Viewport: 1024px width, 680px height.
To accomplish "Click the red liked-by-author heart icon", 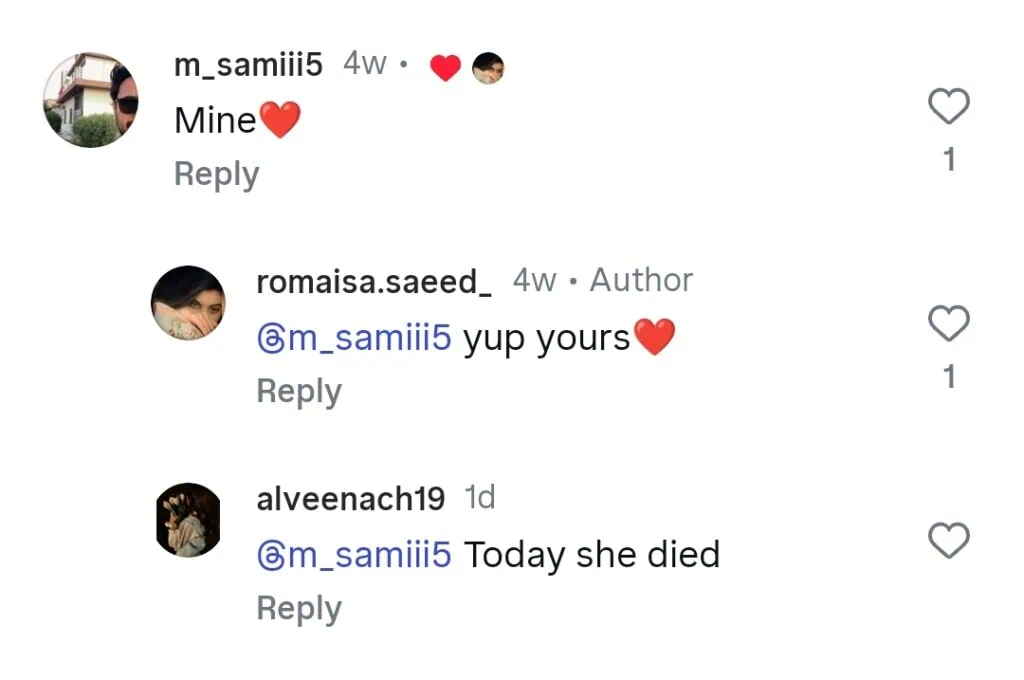I will click(x=445, y=68).
